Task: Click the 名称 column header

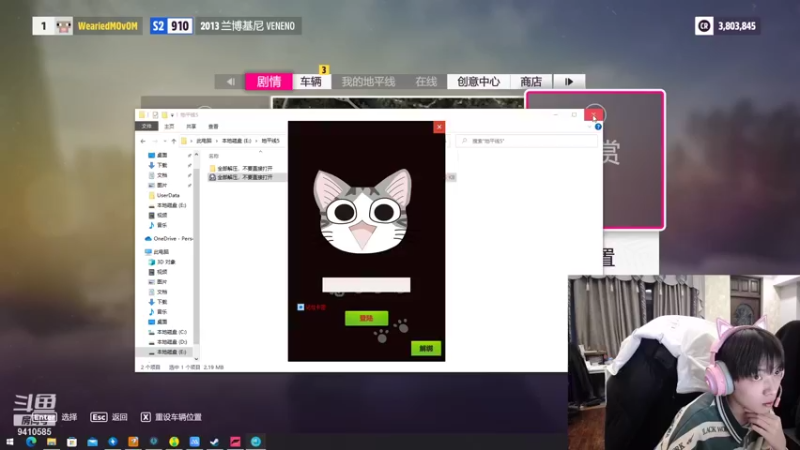Action: coord(214,156)
